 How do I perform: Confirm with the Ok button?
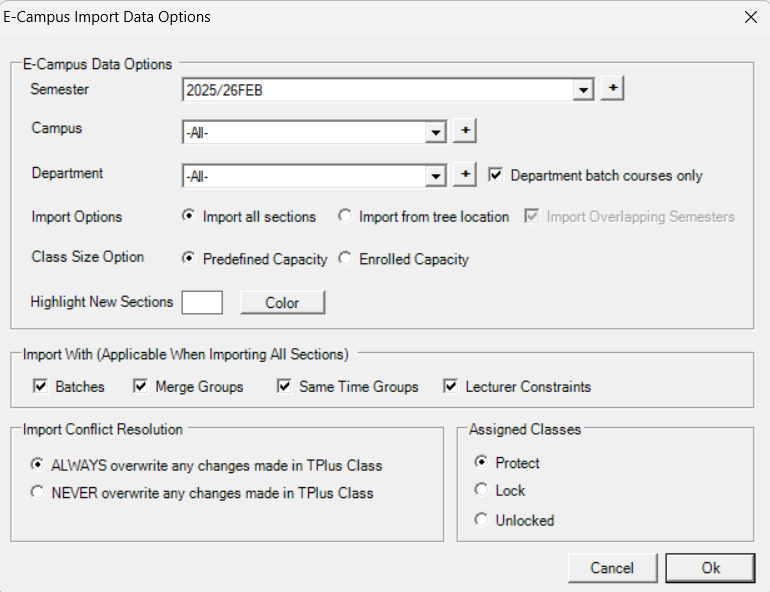click(x=710, y=568)
